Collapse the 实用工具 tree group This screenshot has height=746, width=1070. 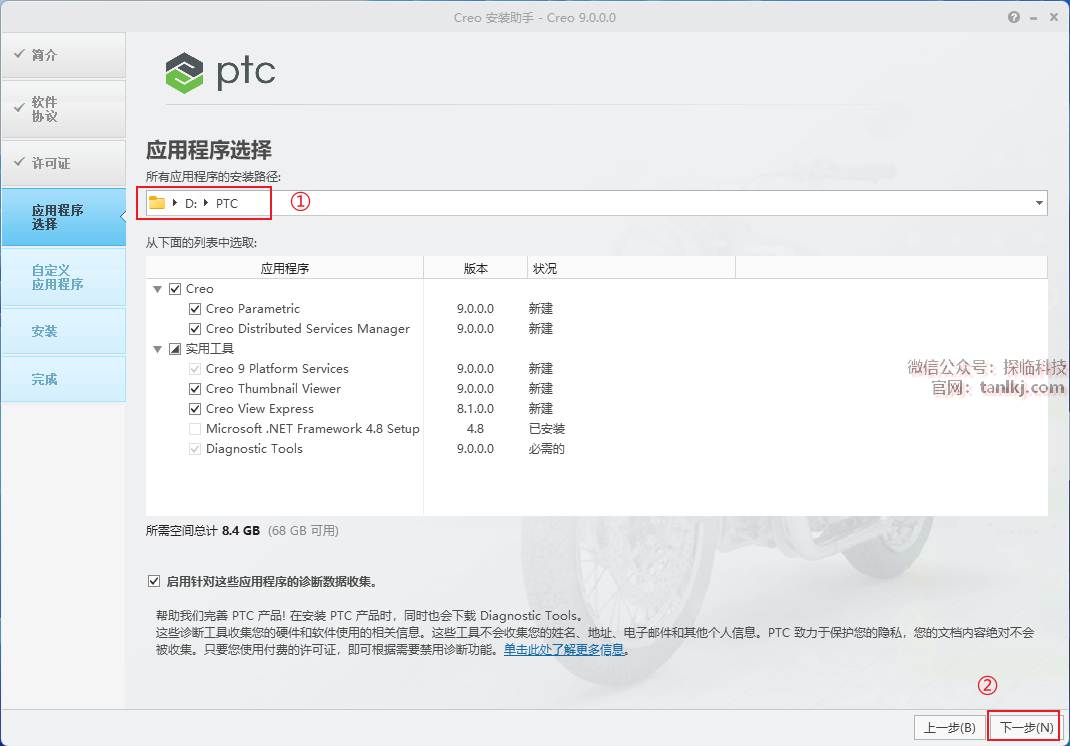coord(157,349)
